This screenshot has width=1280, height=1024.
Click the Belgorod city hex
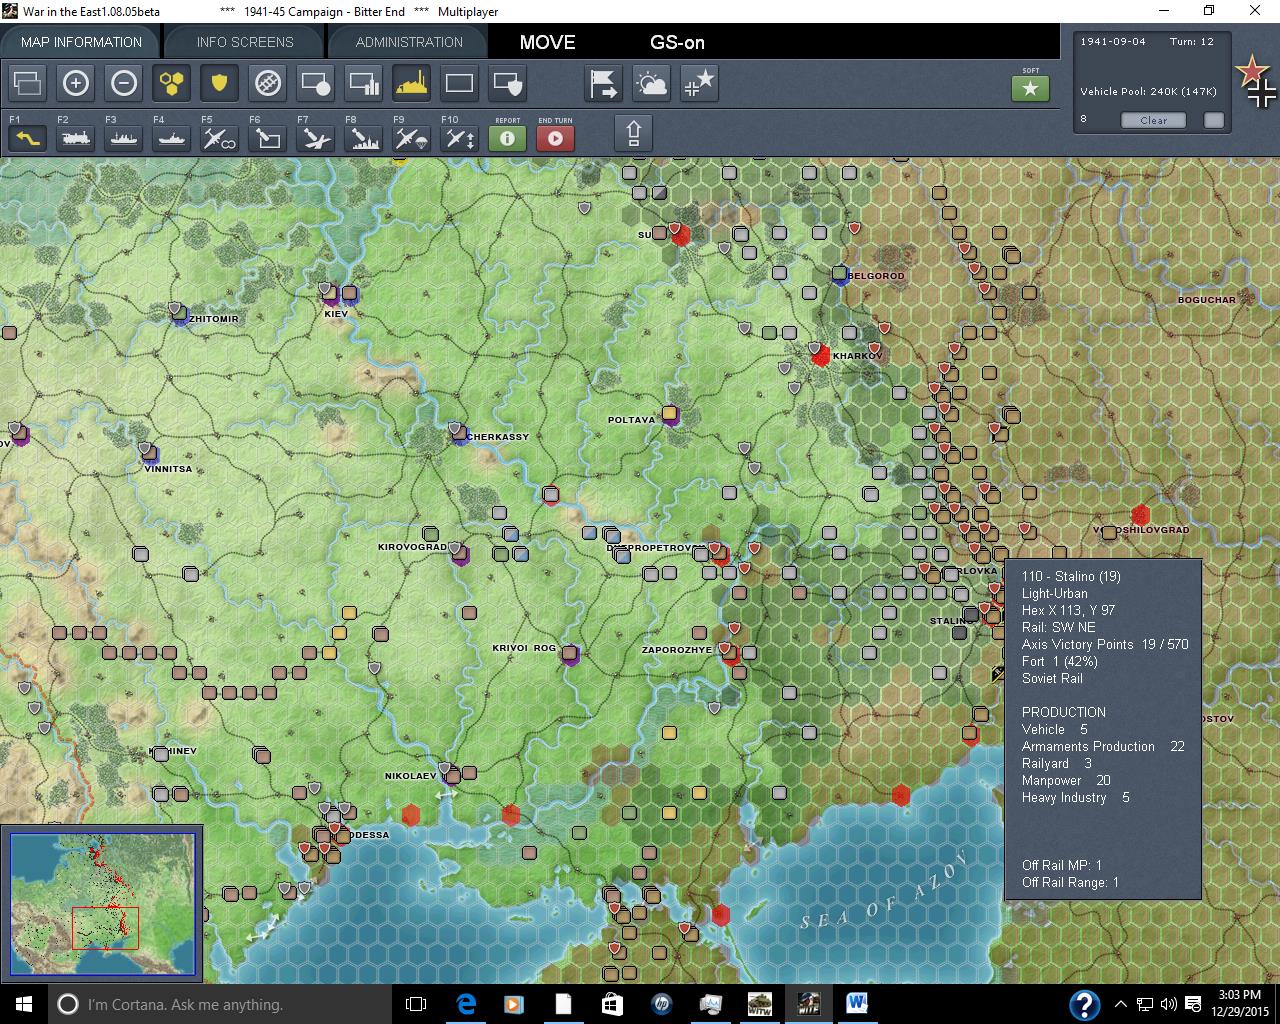click(x=840, y=275)
